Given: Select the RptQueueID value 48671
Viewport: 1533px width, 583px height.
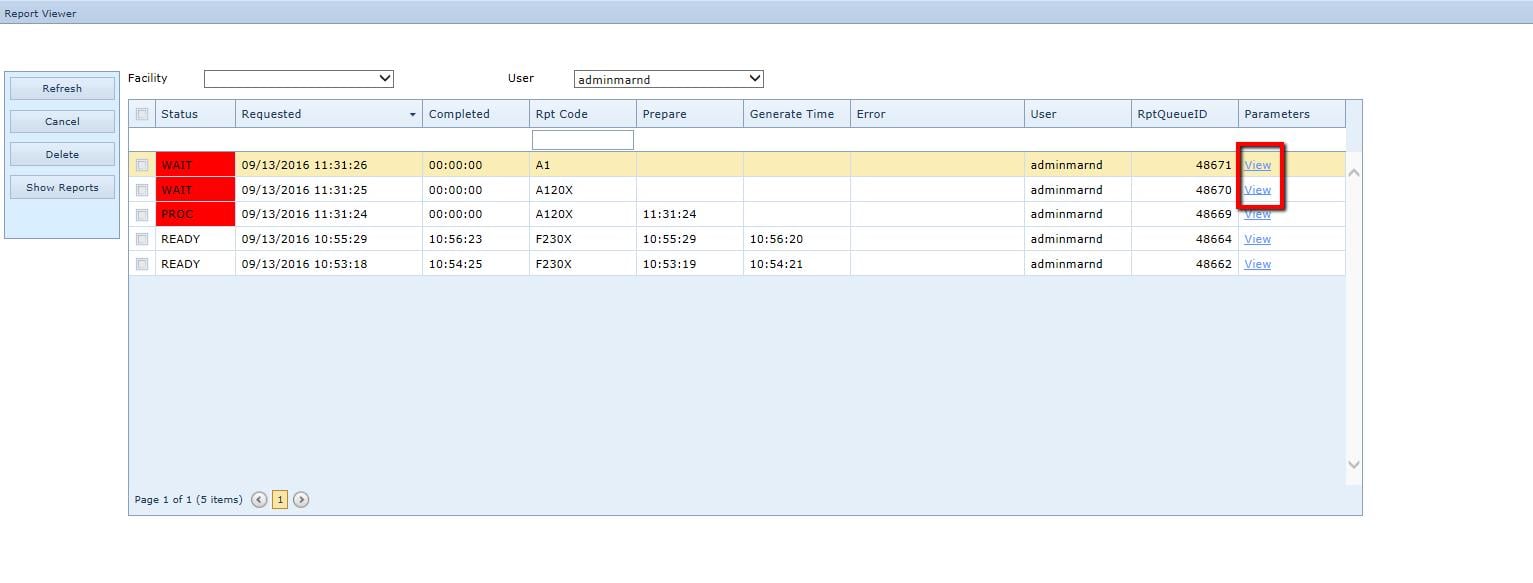Looking at the screenshot, I should [1214, 165].
